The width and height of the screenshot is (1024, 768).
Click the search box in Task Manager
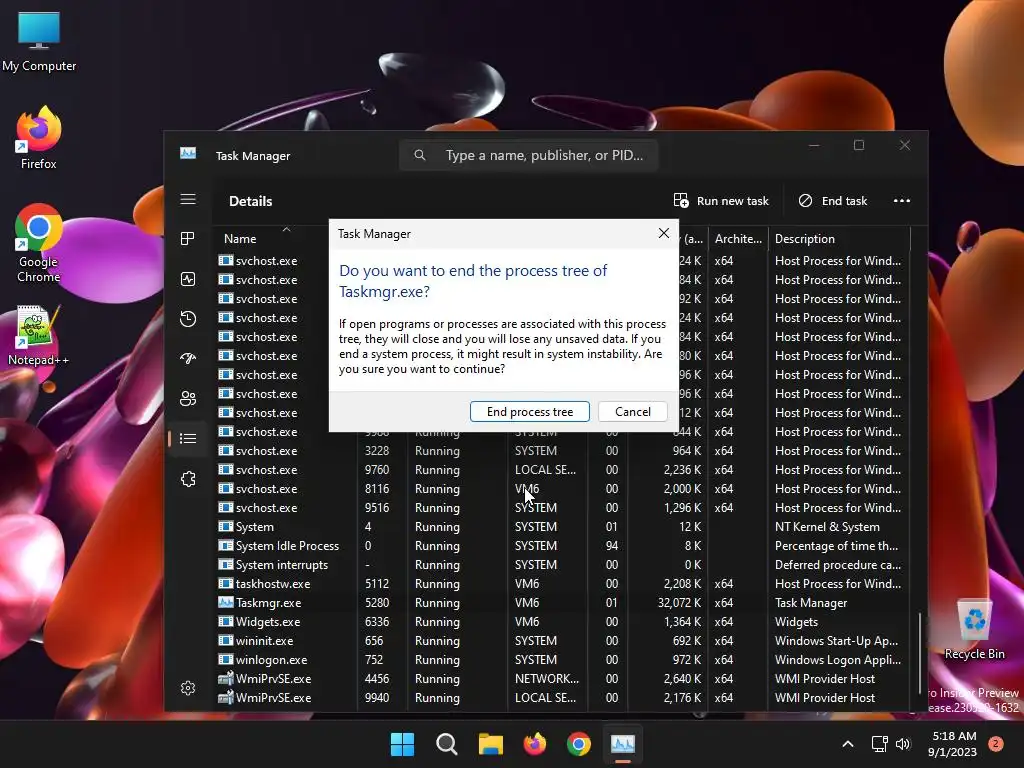[528, 155]
